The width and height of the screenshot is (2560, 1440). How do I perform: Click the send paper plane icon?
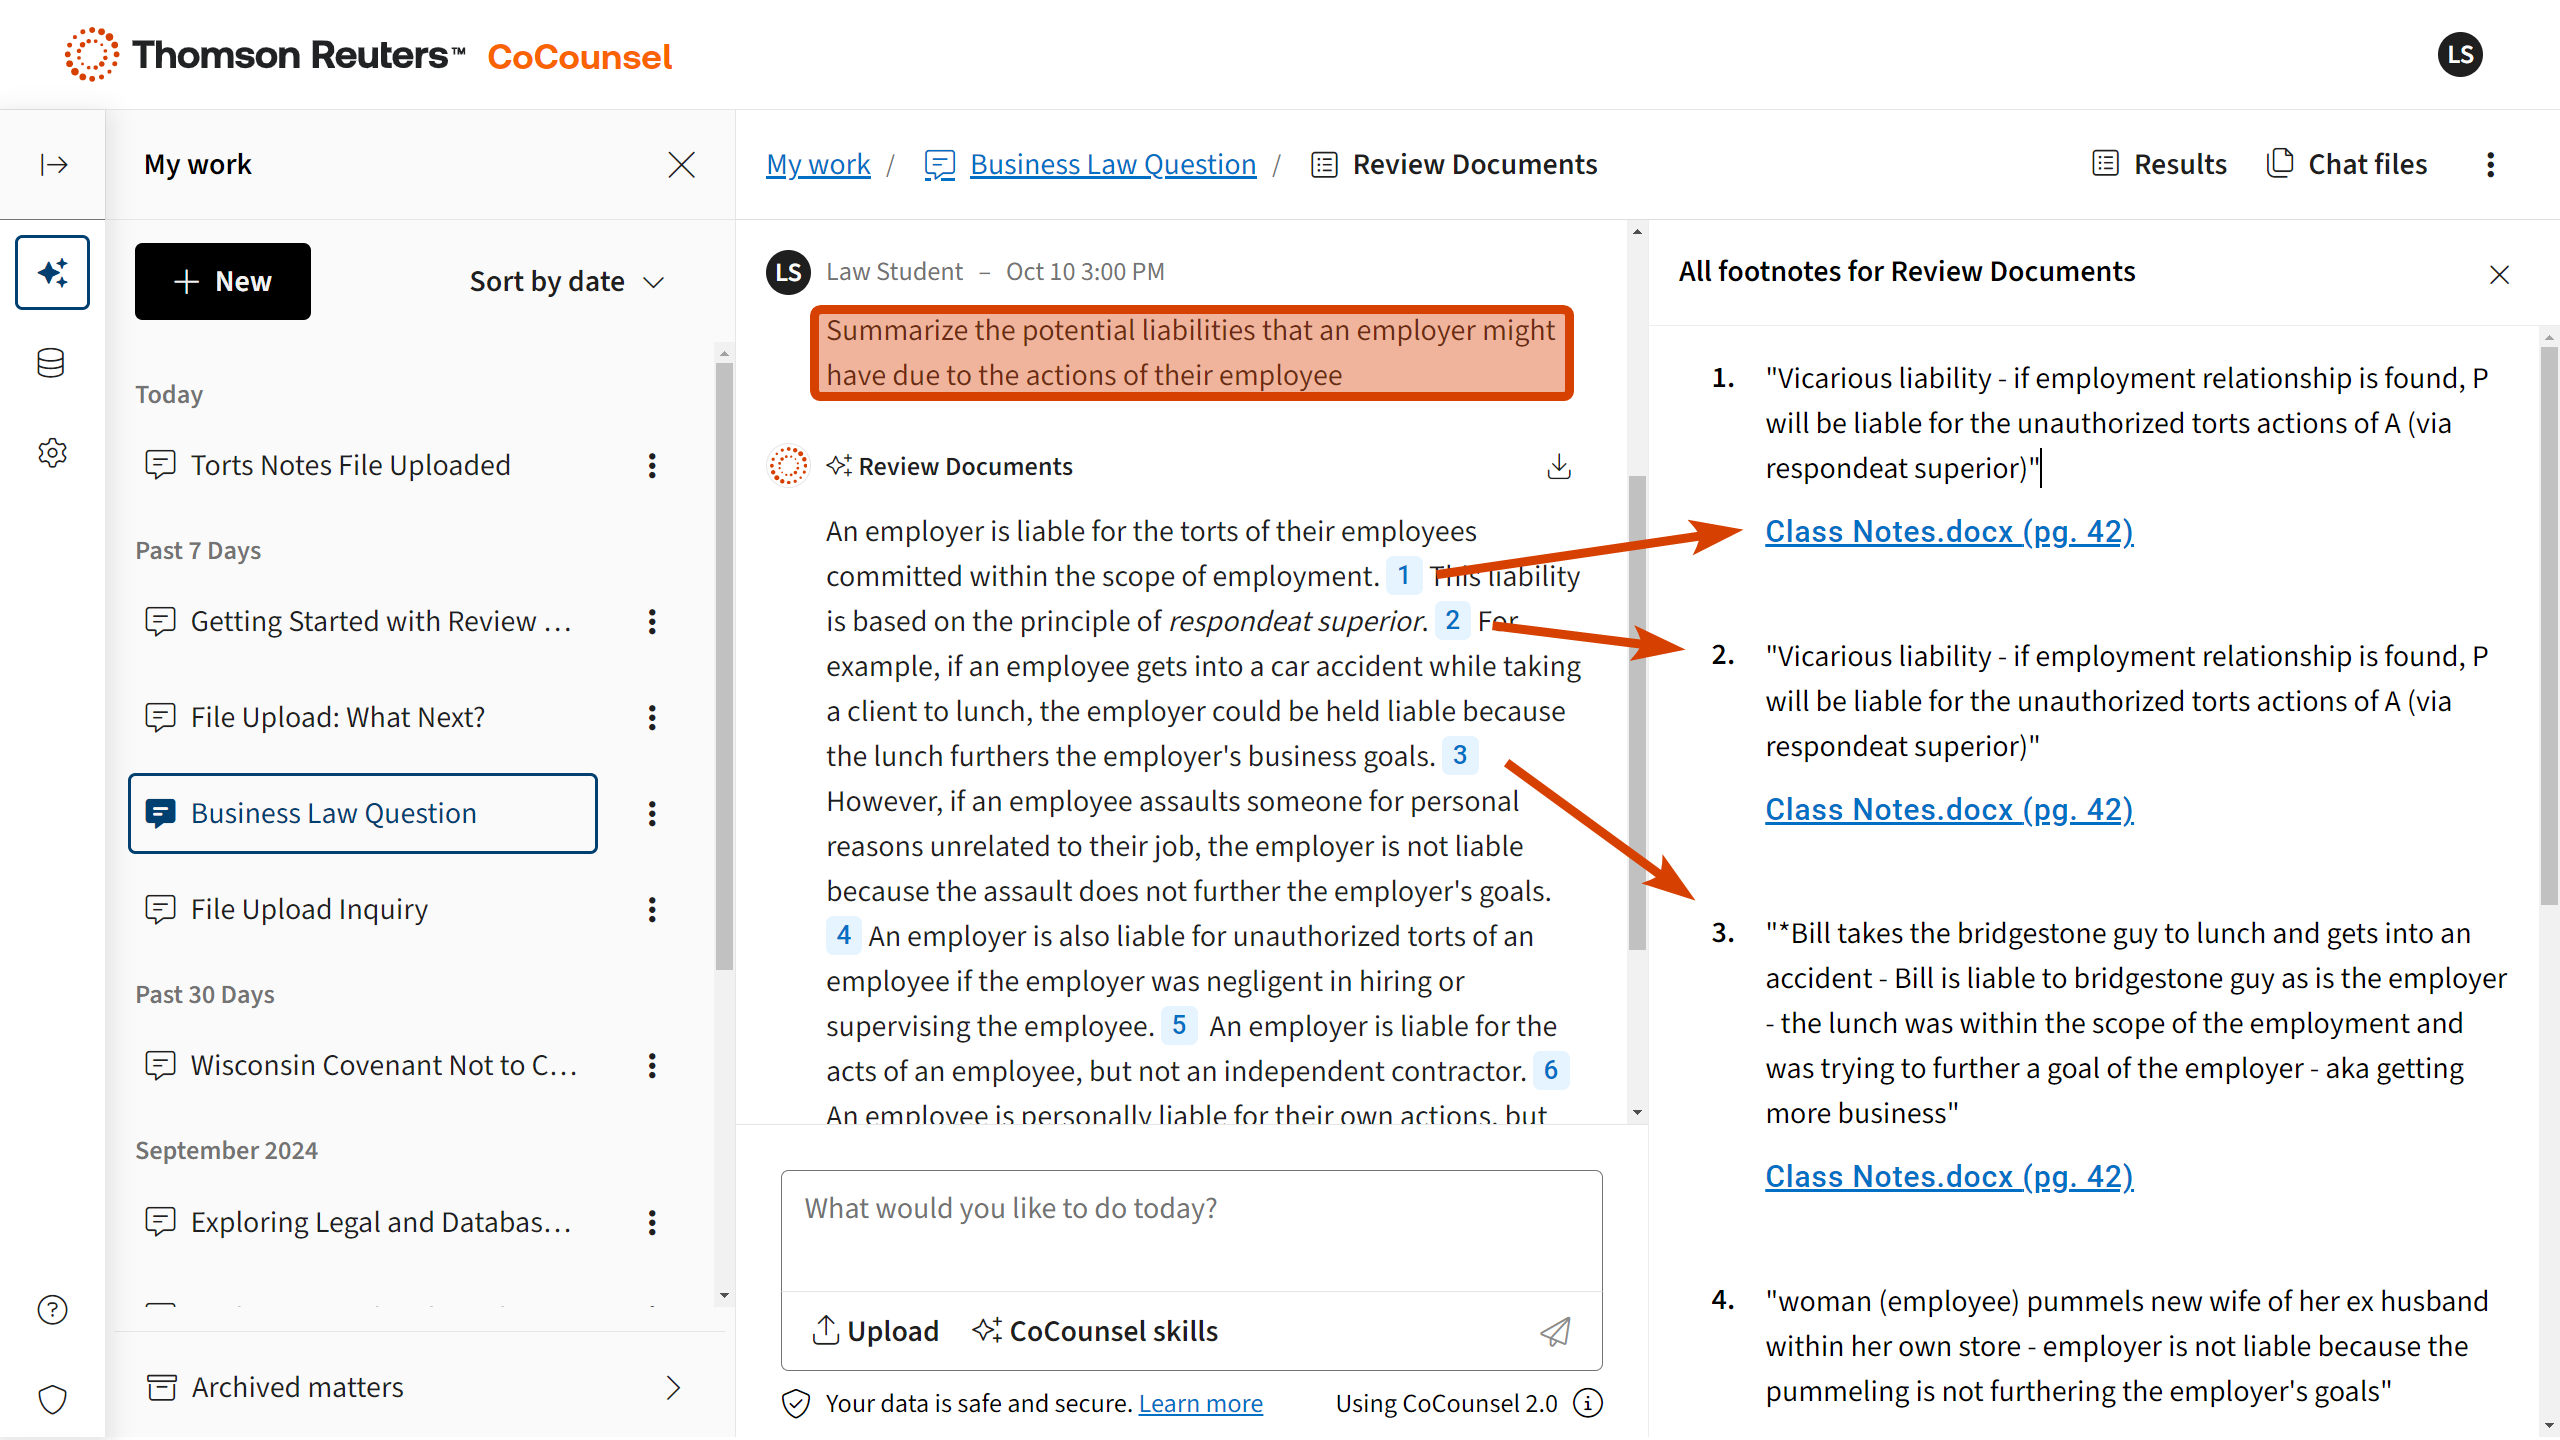click(x=1554, y=1331)
